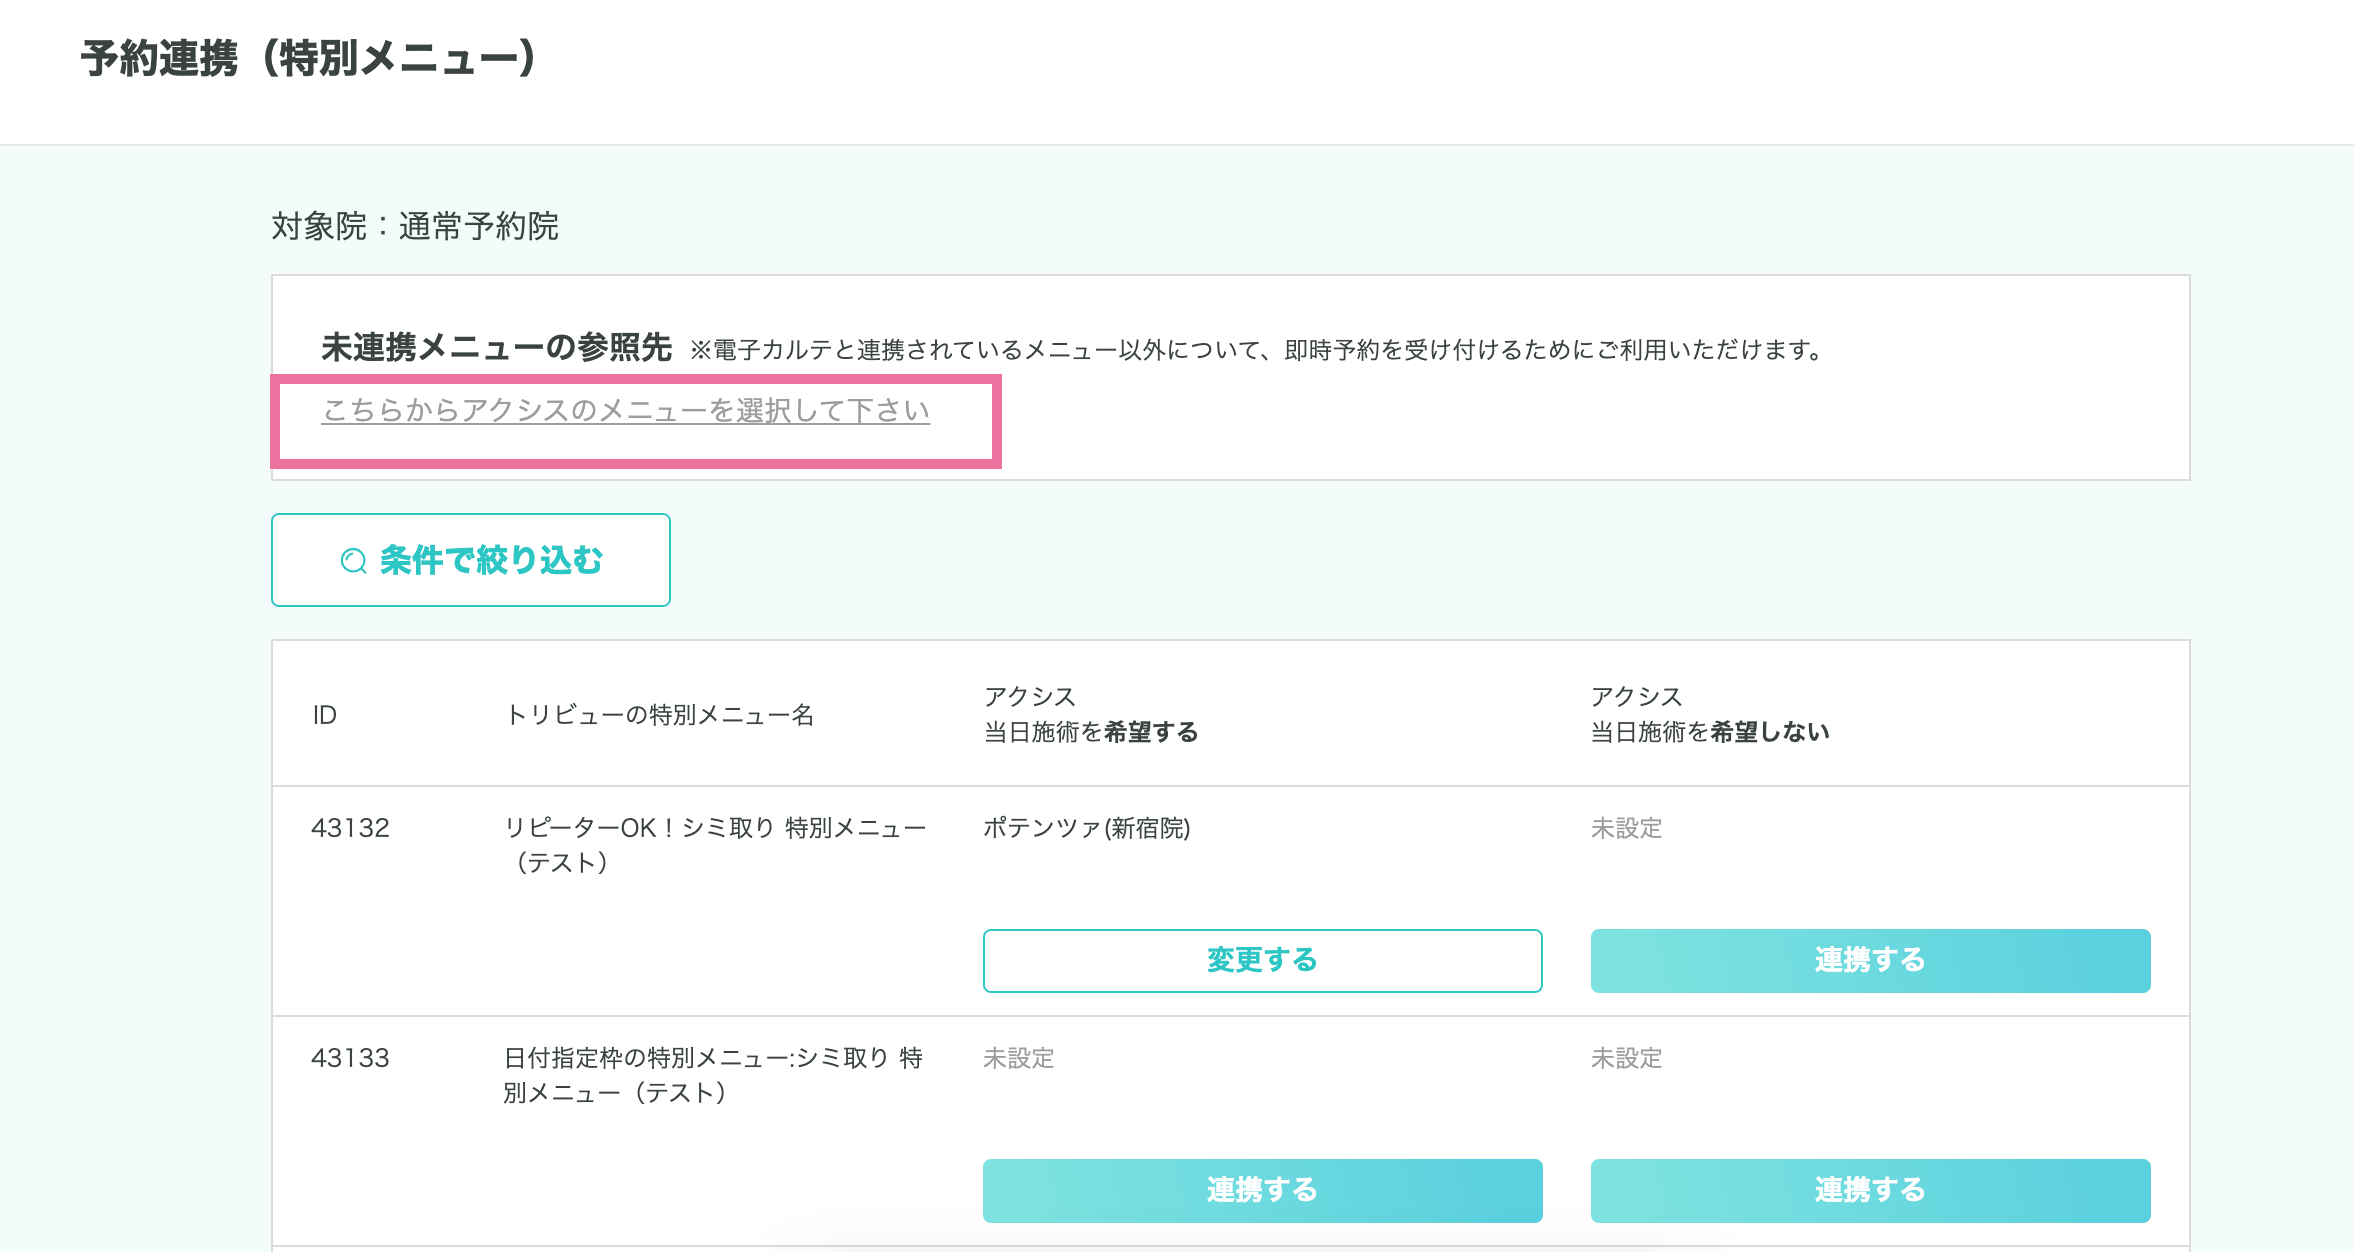This screenshot has height=1252, width=2354.
Task: Click the 当日施術を希望しない column header
Action: pyautogui.click(x=1709, y=714)
